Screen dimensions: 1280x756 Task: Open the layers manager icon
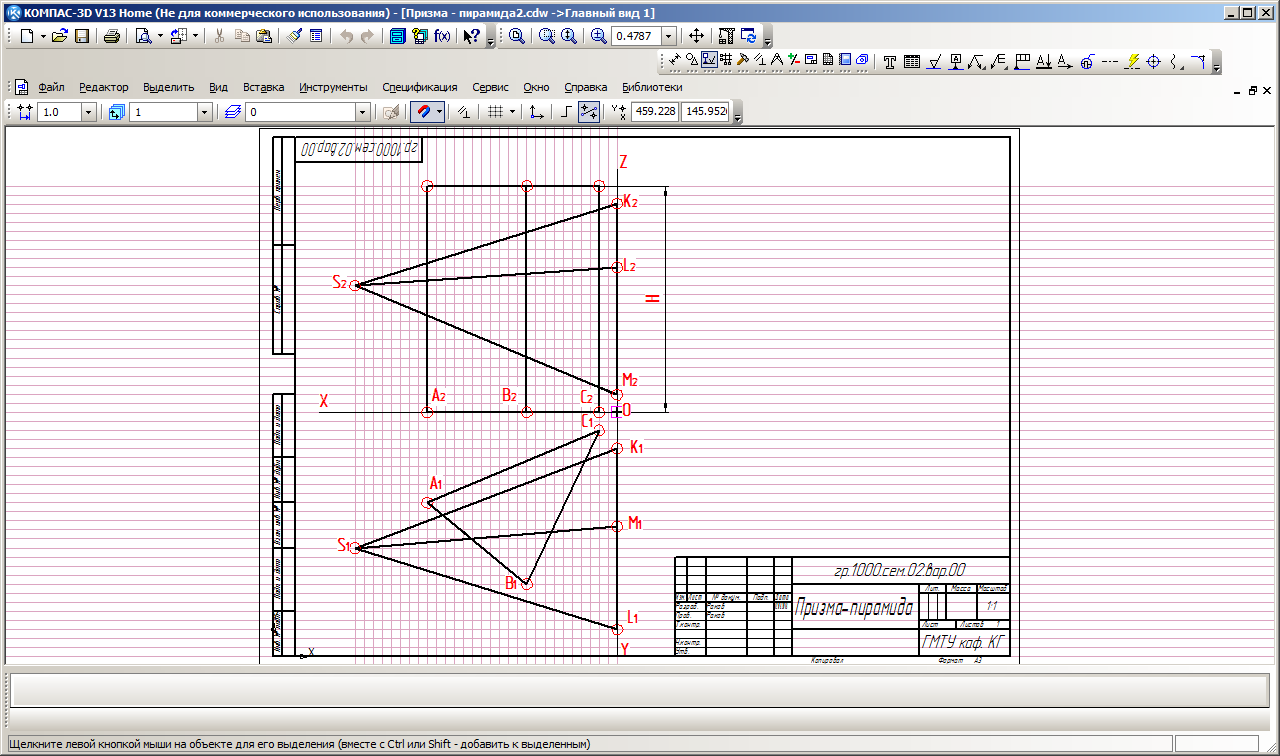233,112
